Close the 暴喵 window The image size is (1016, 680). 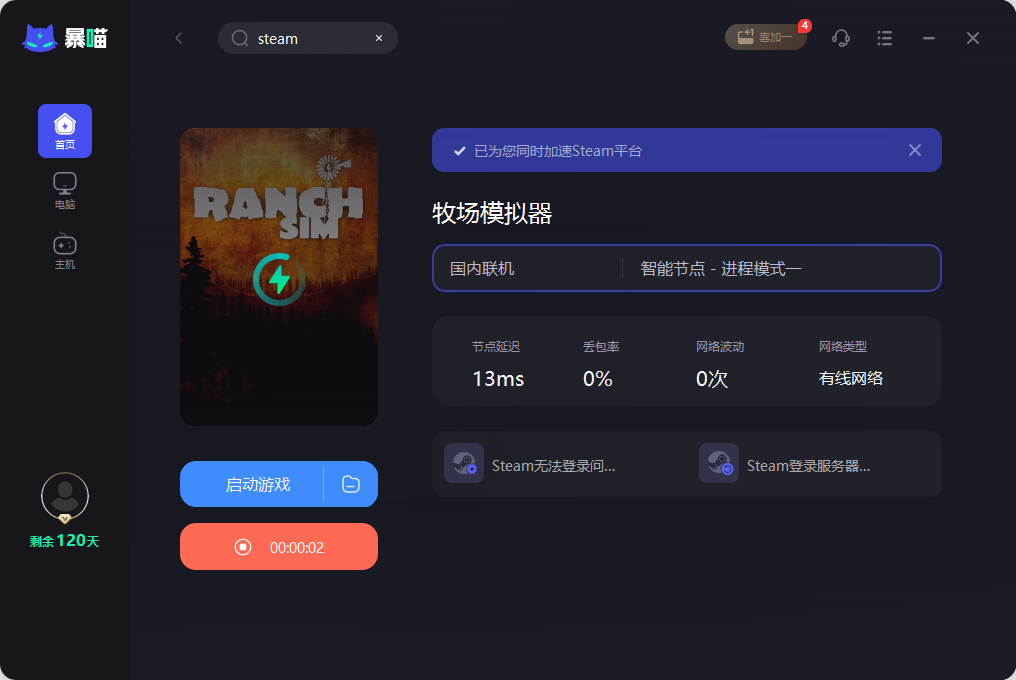973,38
